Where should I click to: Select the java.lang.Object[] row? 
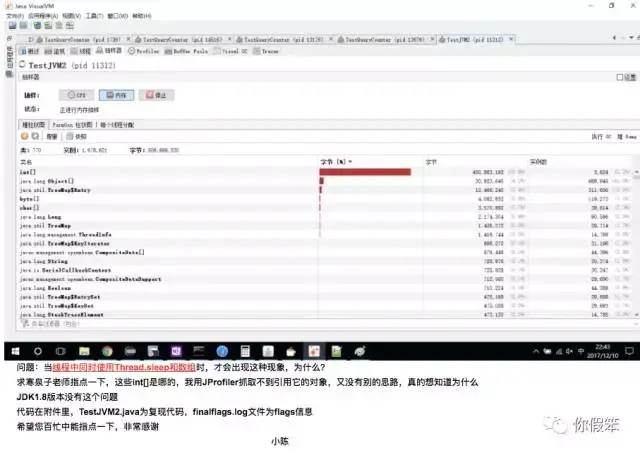coord(327,181)
